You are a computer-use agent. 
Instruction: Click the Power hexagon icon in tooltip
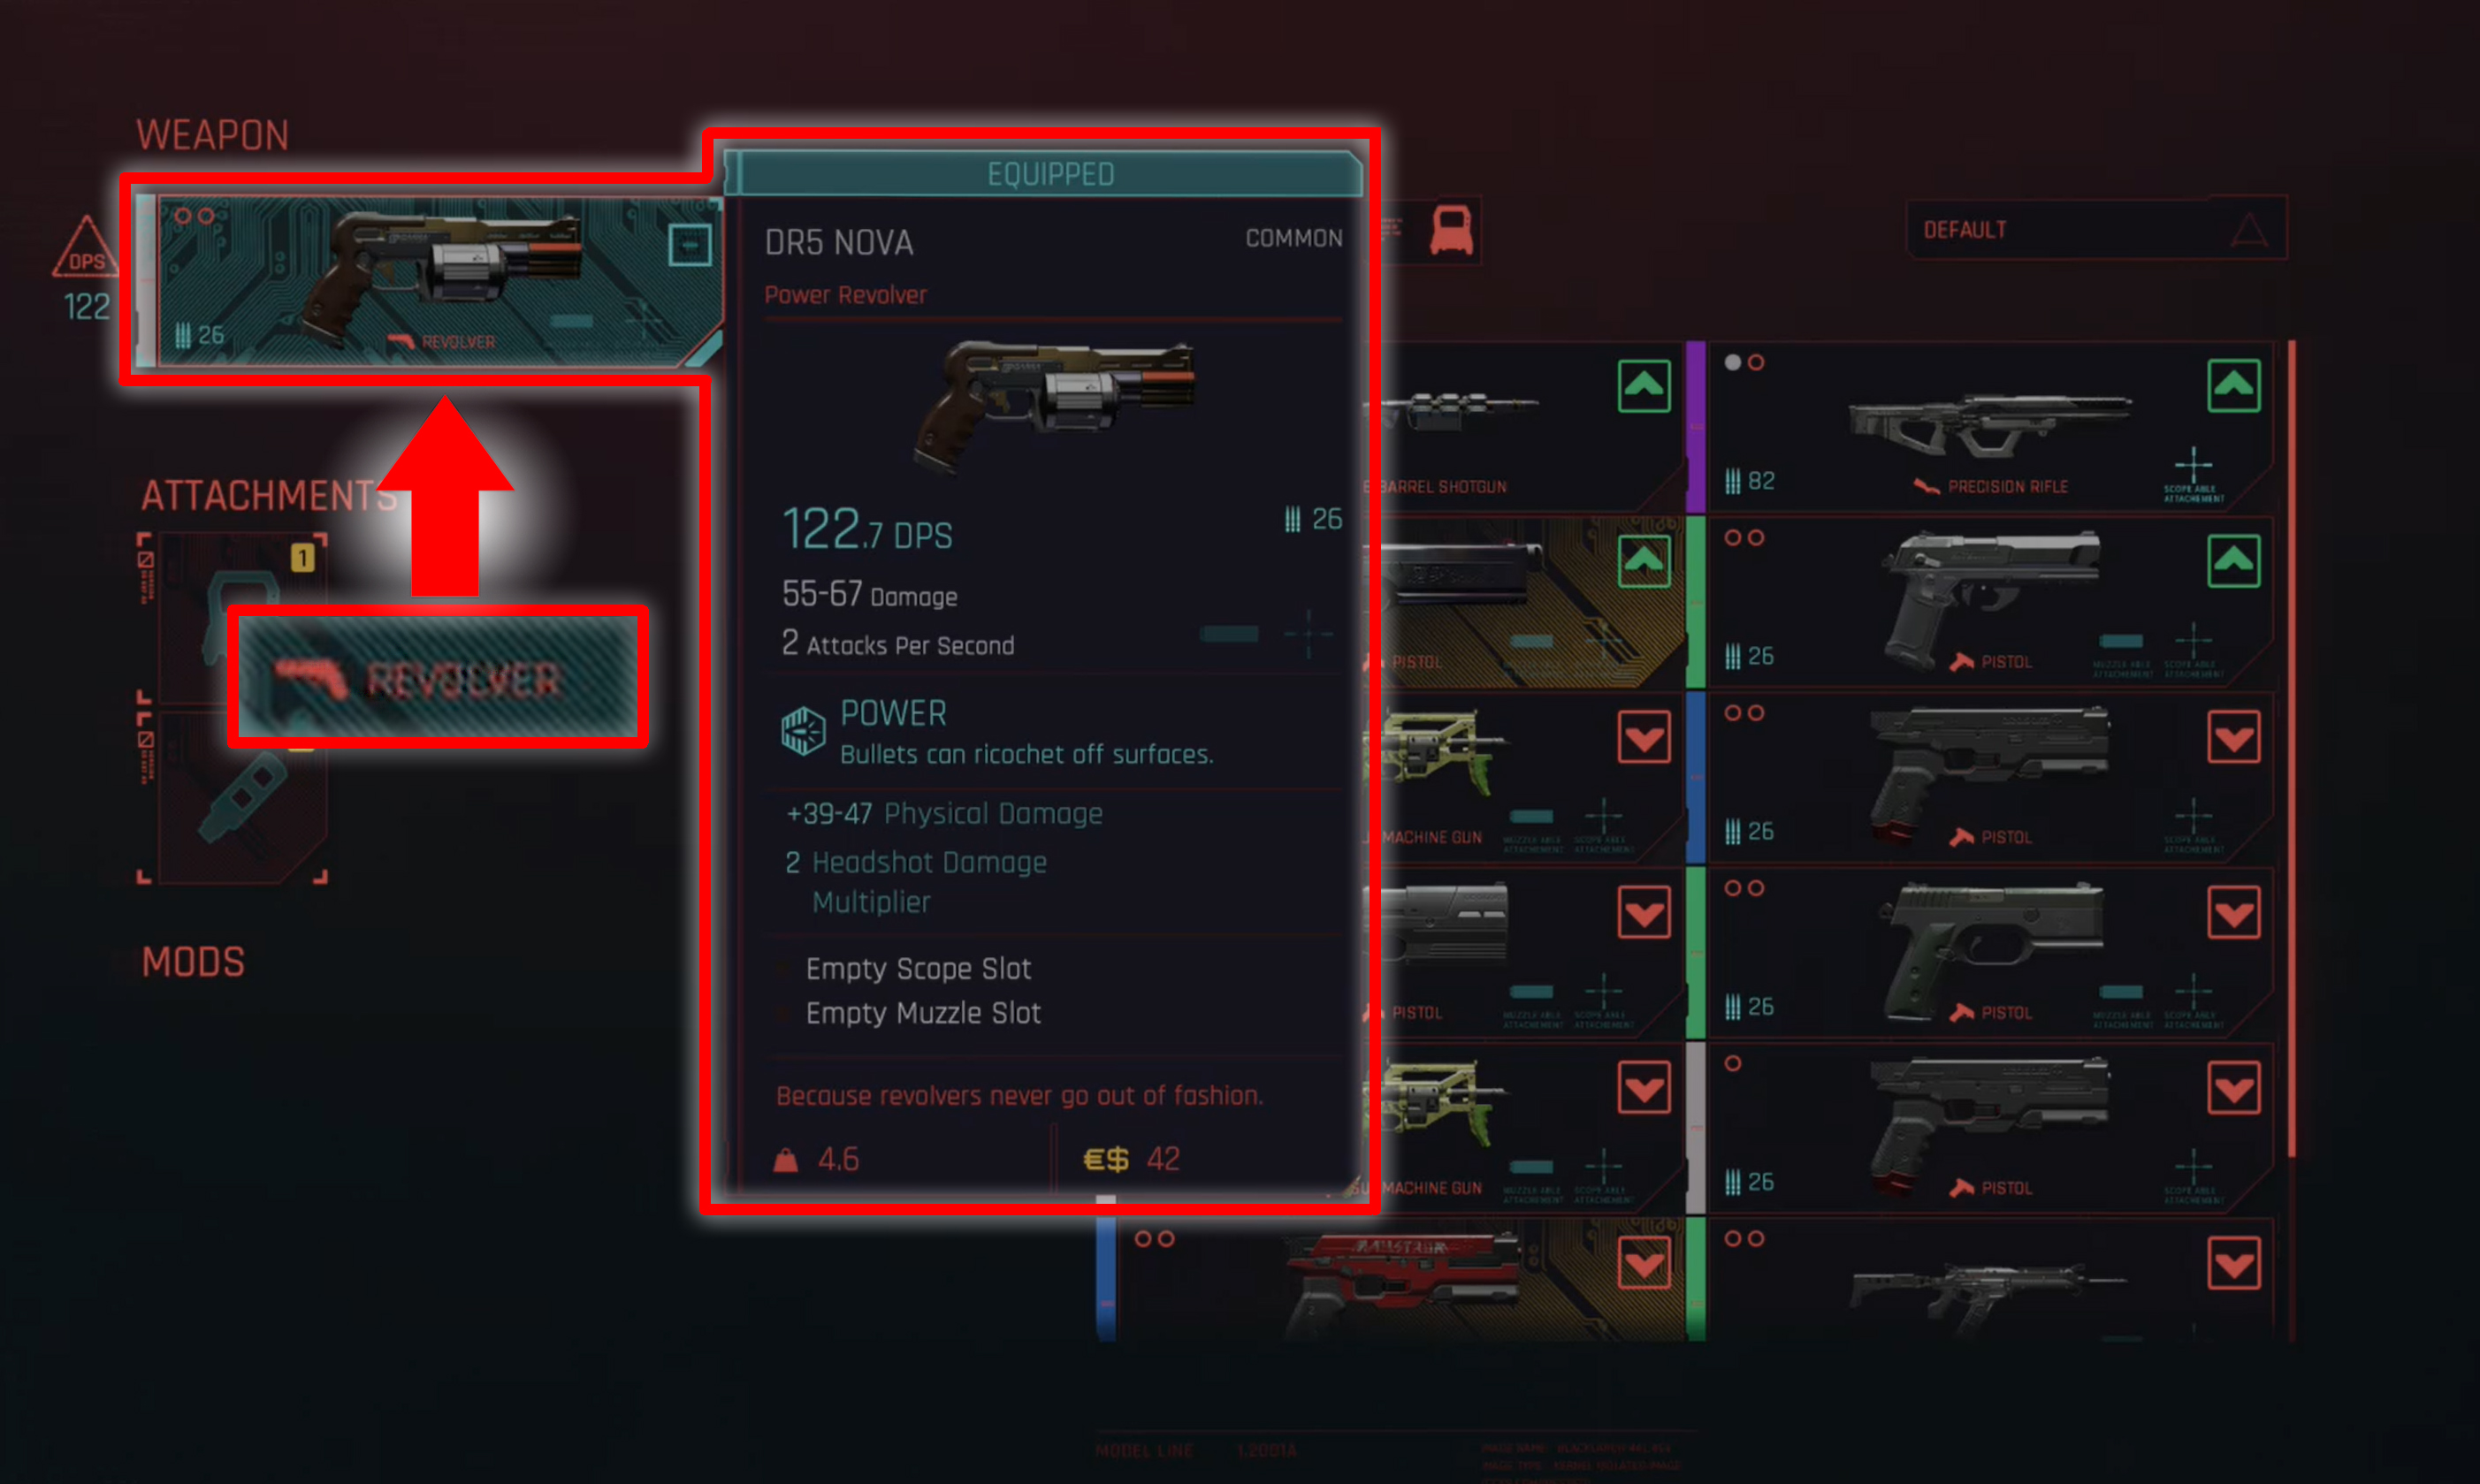pos(803,731)
